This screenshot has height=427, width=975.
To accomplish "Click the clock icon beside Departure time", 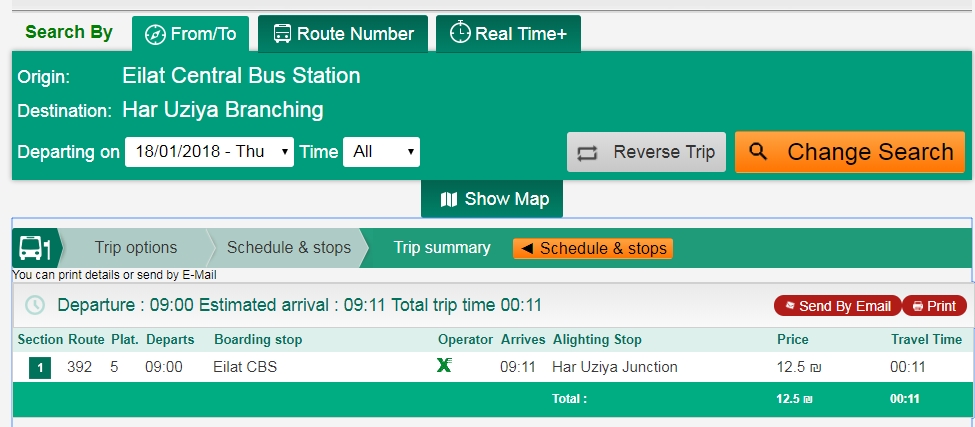I will click(x=35, y=305).
